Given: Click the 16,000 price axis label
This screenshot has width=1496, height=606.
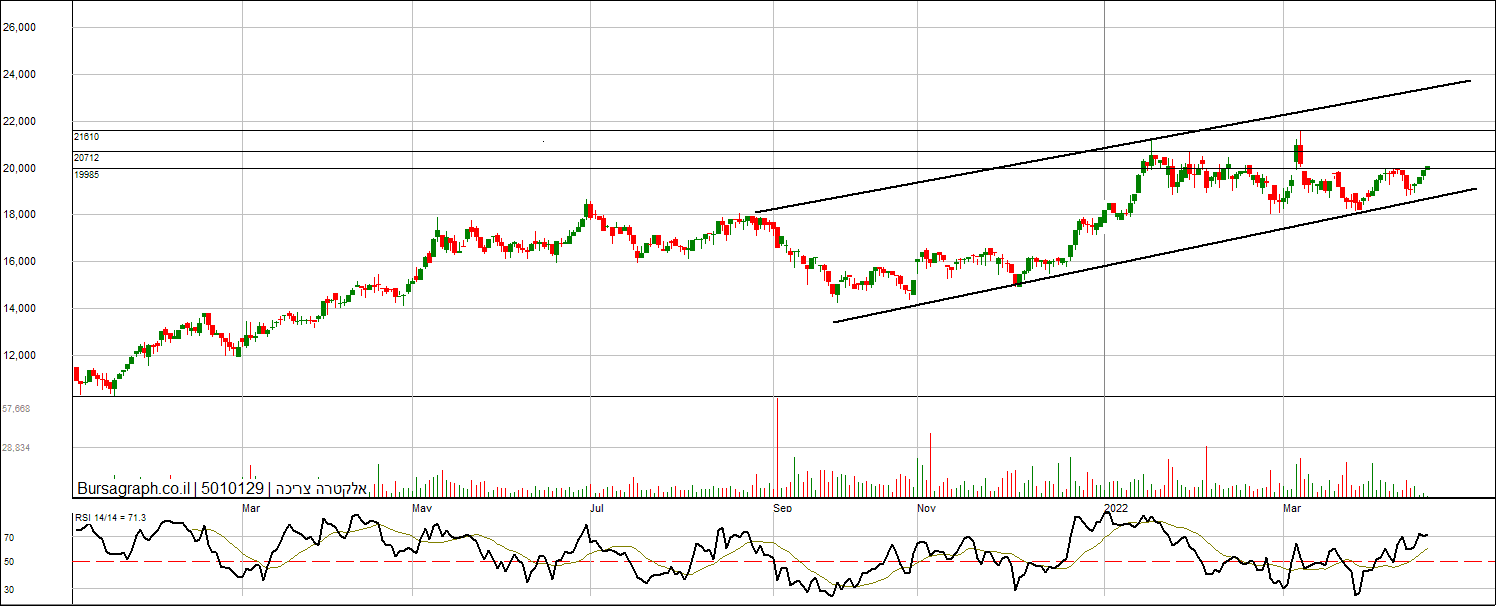Looking at the screenshot, I should pos(19,261).
